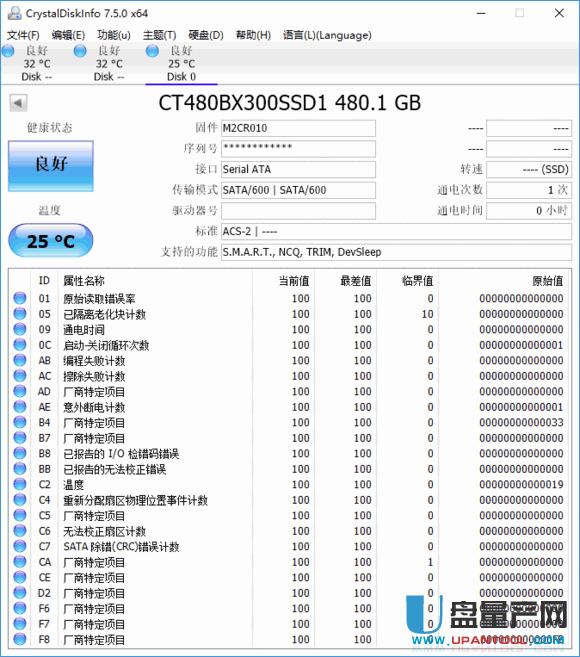The image size is (580, 657).
Task: Click status icon for attribute AC
Action: (20, 375)
